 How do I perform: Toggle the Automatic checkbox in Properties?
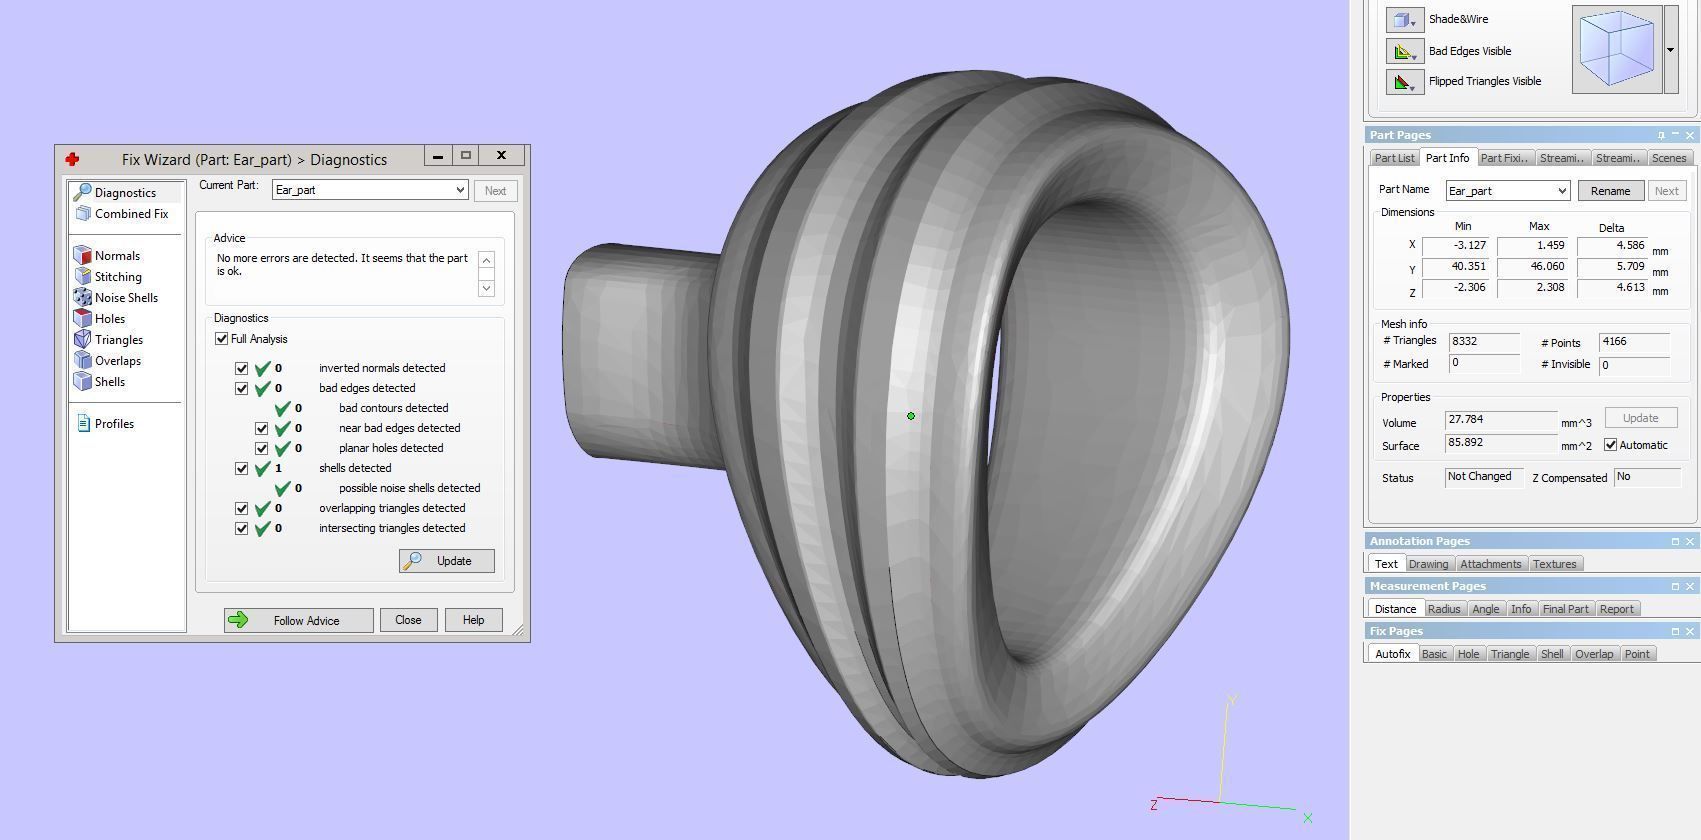click(x=1610, y=445)
